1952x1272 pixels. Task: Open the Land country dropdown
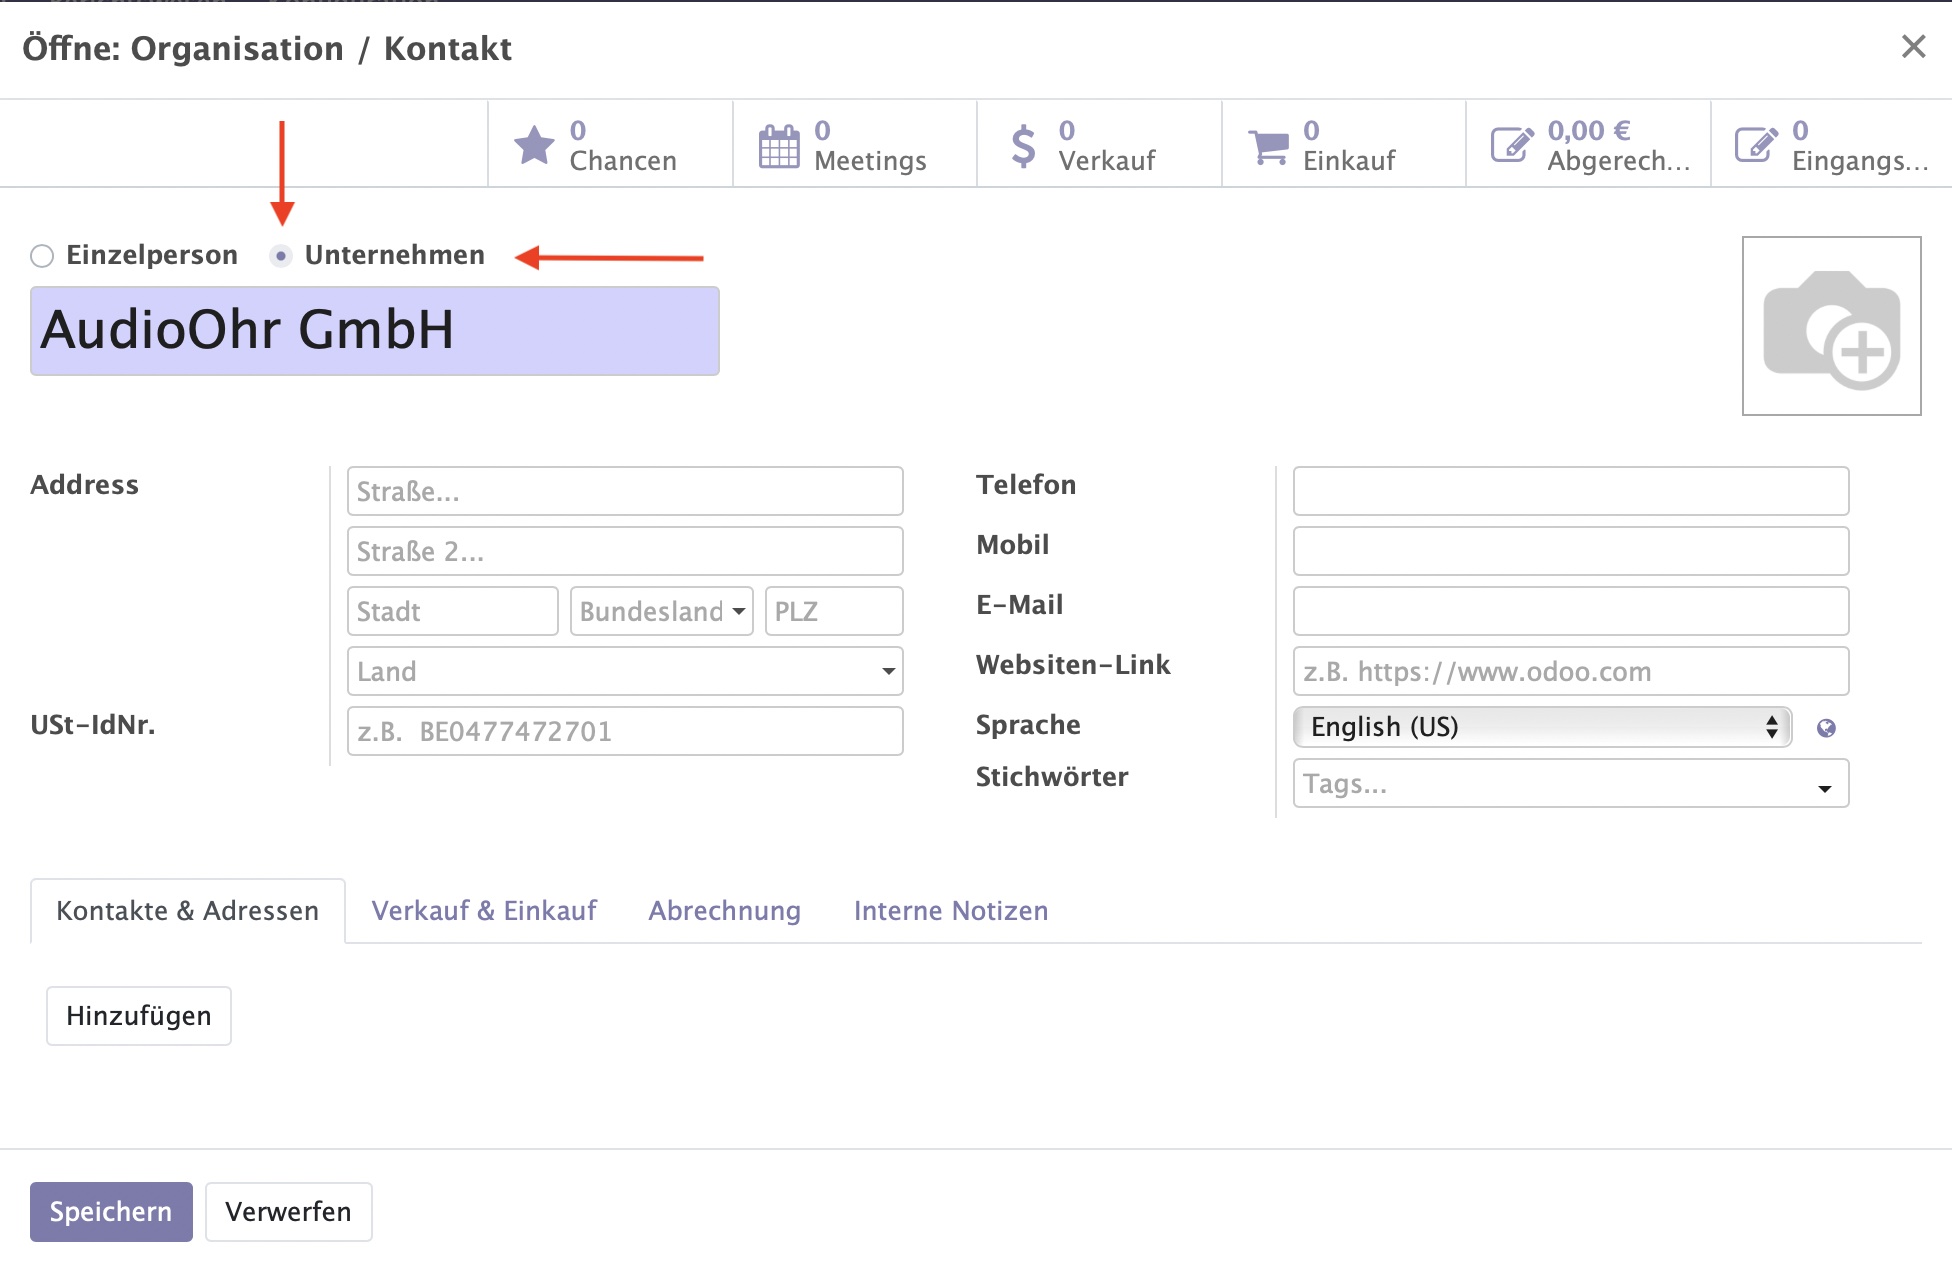[x=625, y=671]
